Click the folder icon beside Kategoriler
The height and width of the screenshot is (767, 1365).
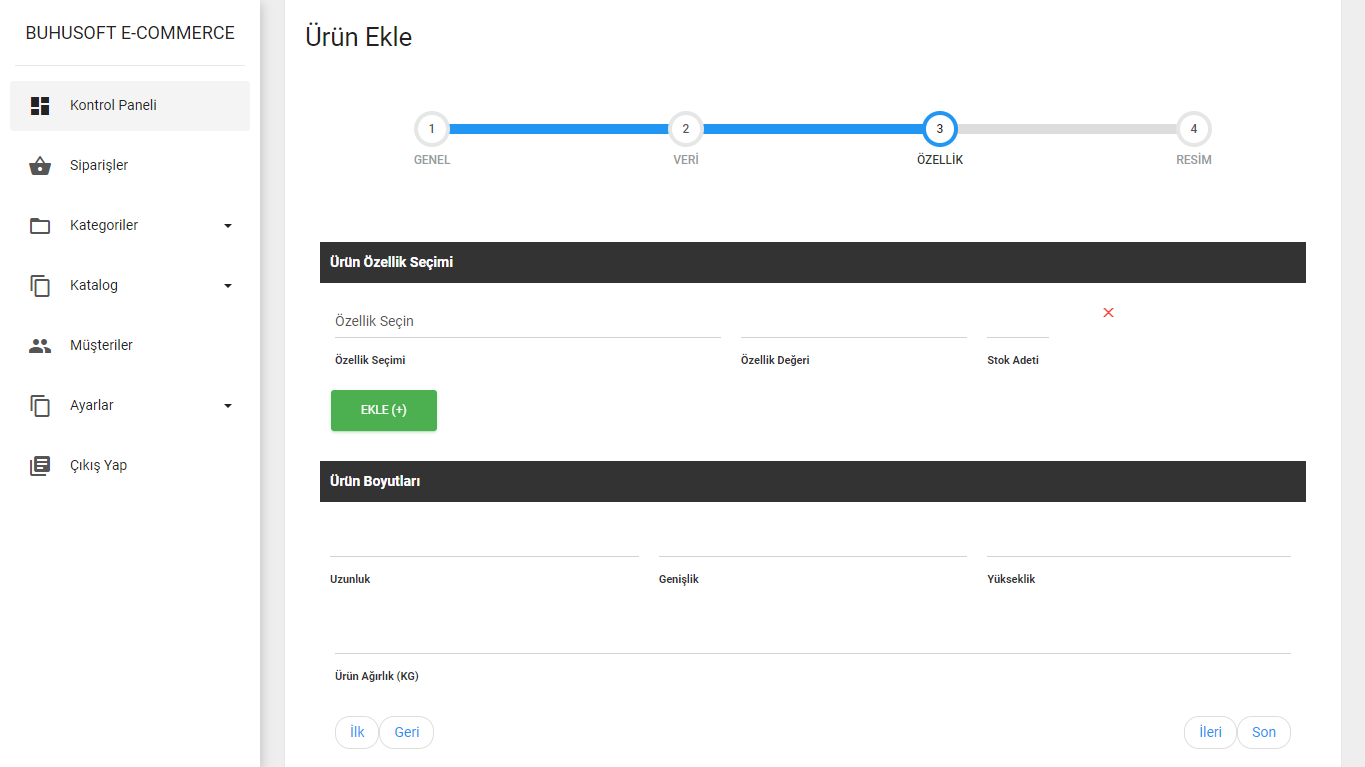40,226
